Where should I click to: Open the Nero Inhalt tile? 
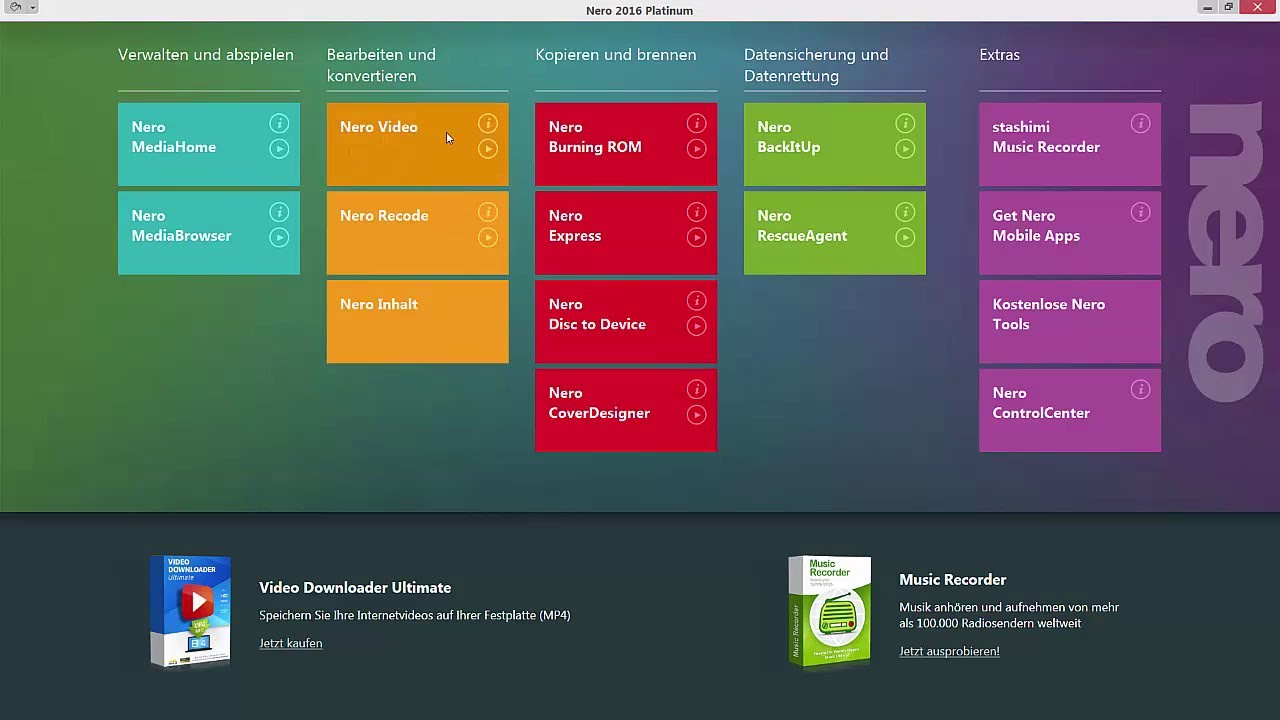point(417,321)
